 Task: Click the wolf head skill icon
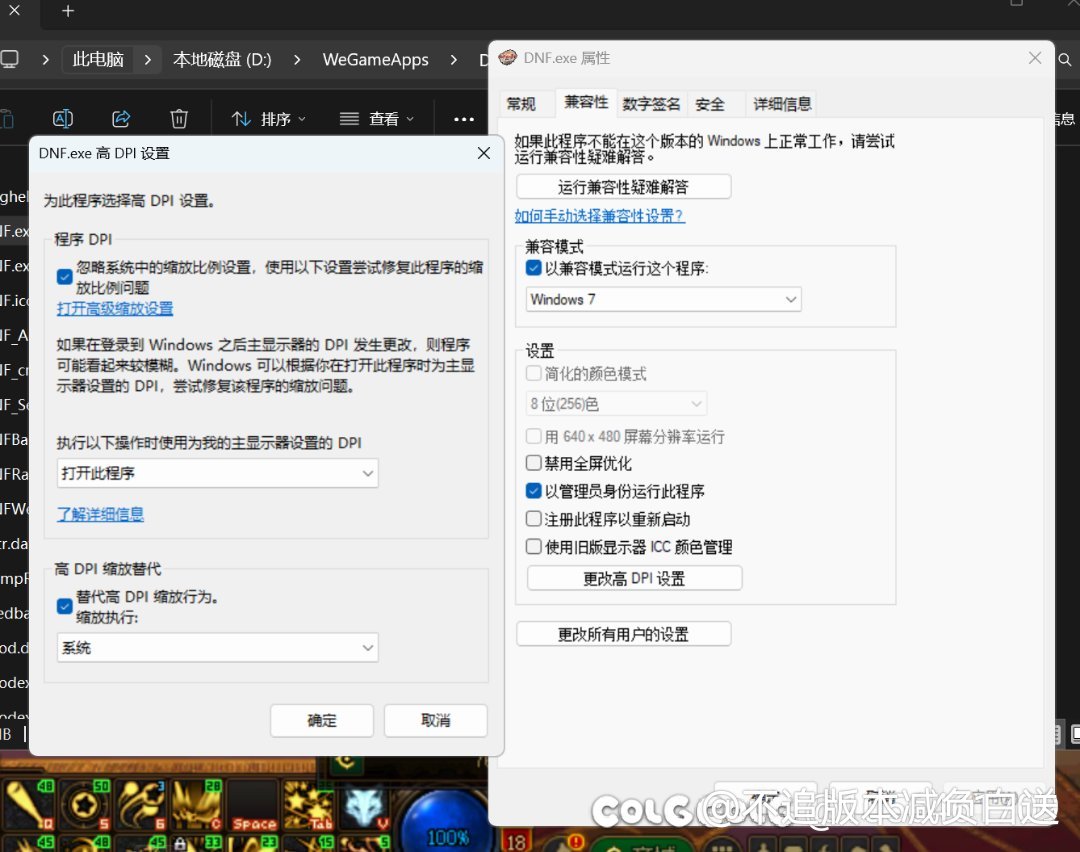coord(364,808)
